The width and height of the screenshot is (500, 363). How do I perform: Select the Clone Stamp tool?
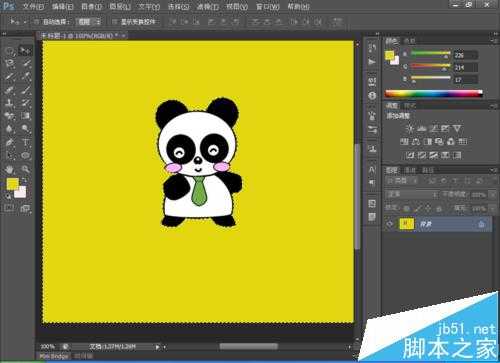9,103
